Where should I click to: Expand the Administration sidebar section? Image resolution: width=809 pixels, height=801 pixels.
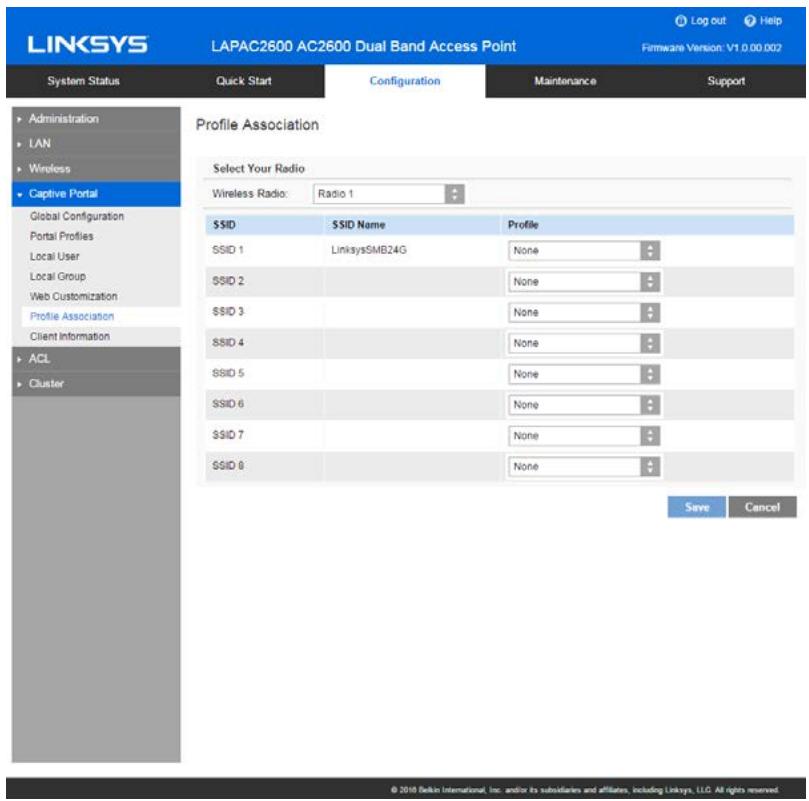(96, 119)
